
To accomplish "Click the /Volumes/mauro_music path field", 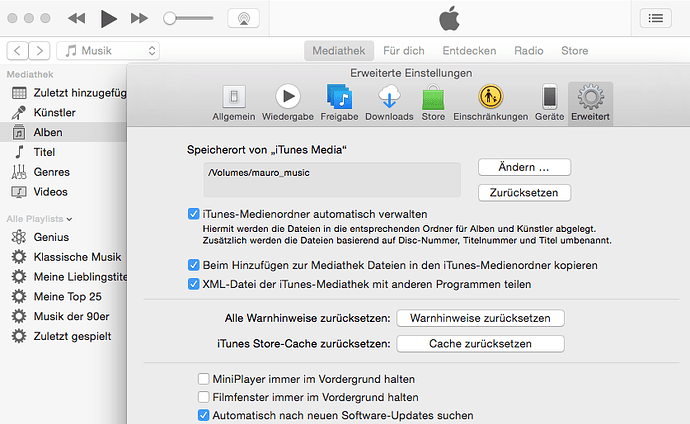I will [332, 179].
